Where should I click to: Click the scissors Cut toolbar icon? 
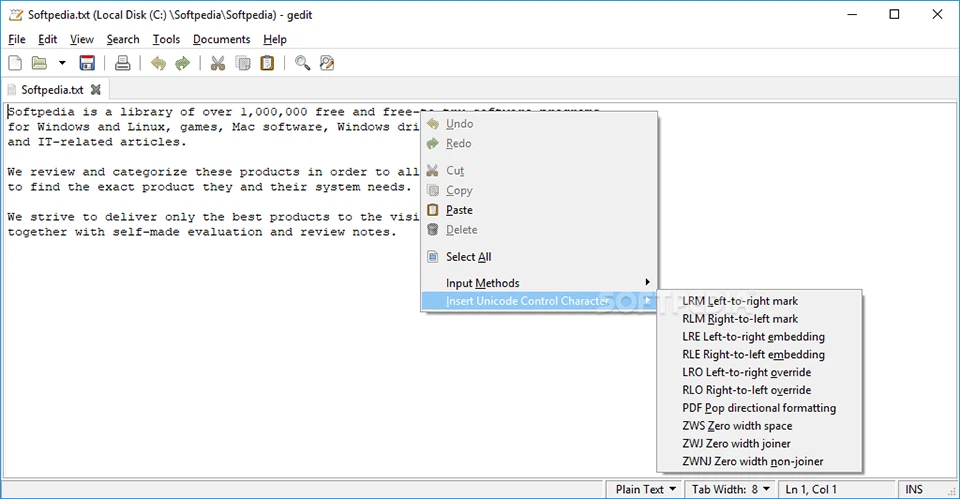[217, 63]
